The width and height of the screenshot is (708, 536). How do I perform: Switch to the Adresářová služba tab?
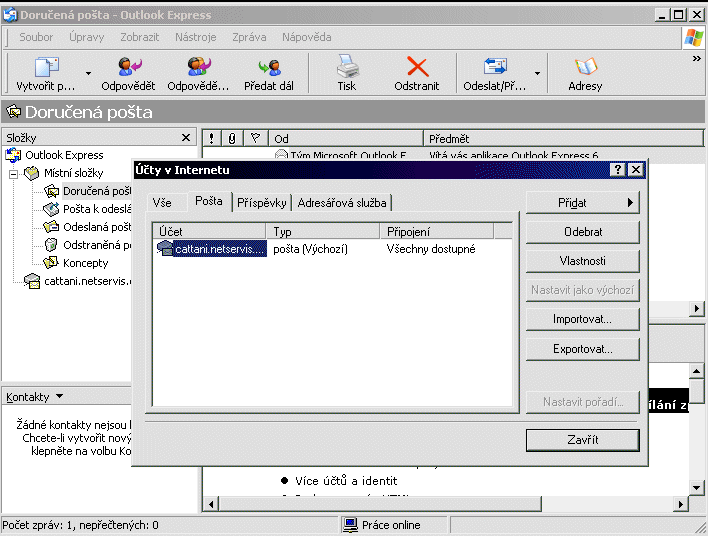[342, 203]
